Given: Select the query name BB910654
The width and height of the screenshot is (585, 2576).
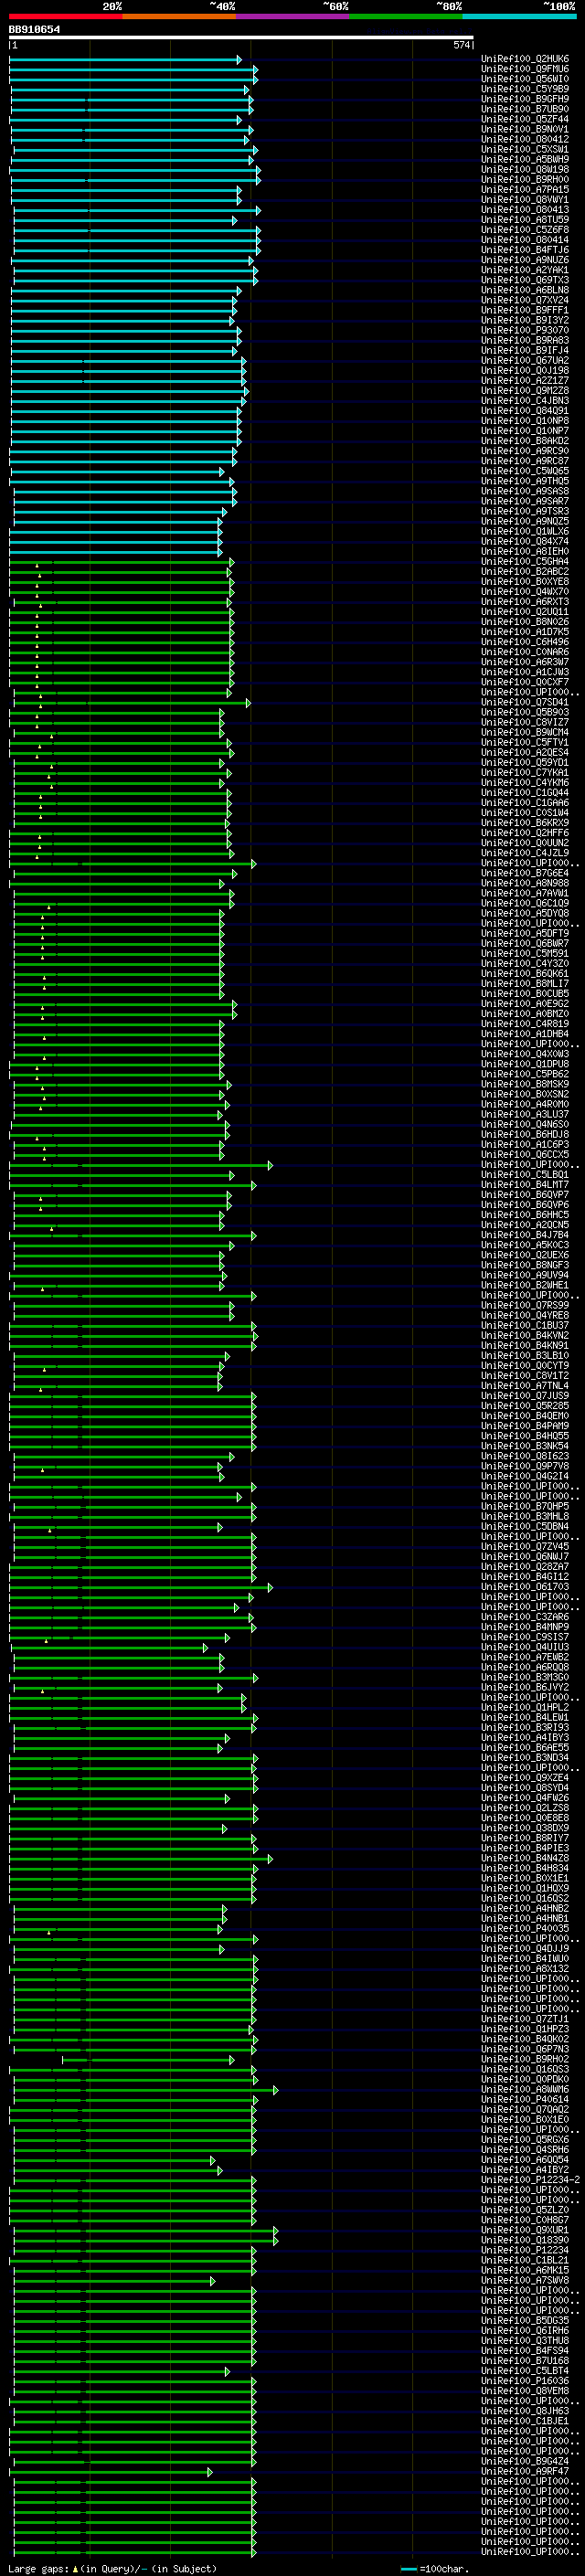Looking at the screenshot, I should 34,30.
